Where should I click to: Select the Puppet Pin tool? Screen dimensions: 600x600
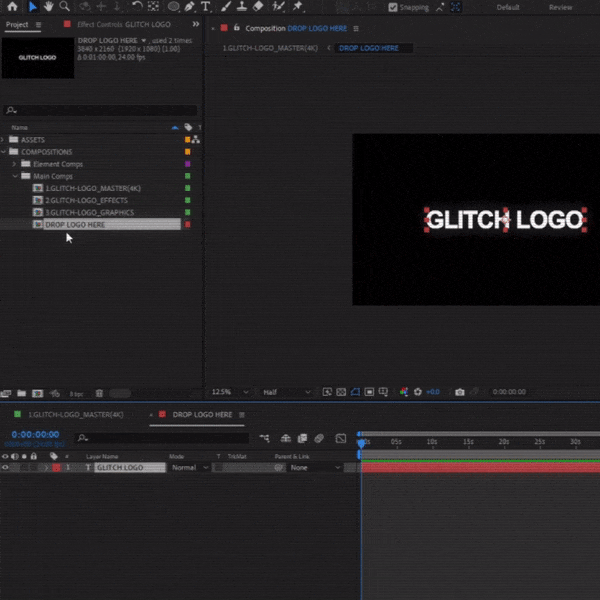click(298, 7)
